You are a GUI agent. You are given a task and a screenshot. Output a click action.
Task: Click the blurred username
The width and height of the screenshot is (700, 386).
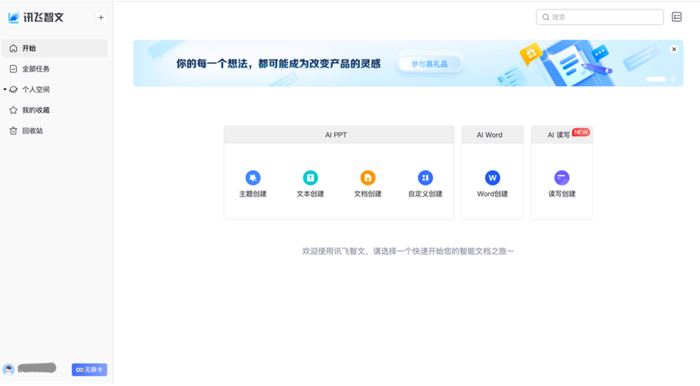click(x=37, y=368)
